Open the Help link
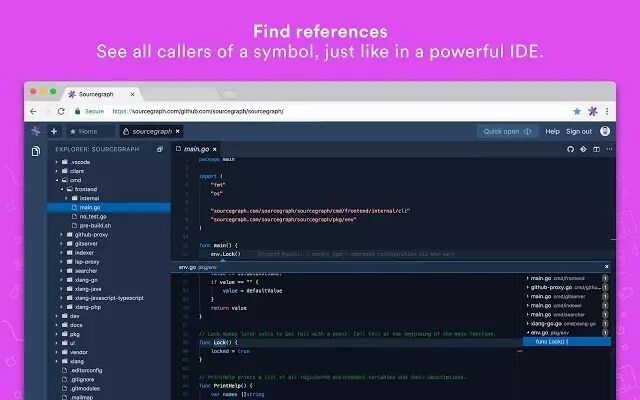 (552, 131)
